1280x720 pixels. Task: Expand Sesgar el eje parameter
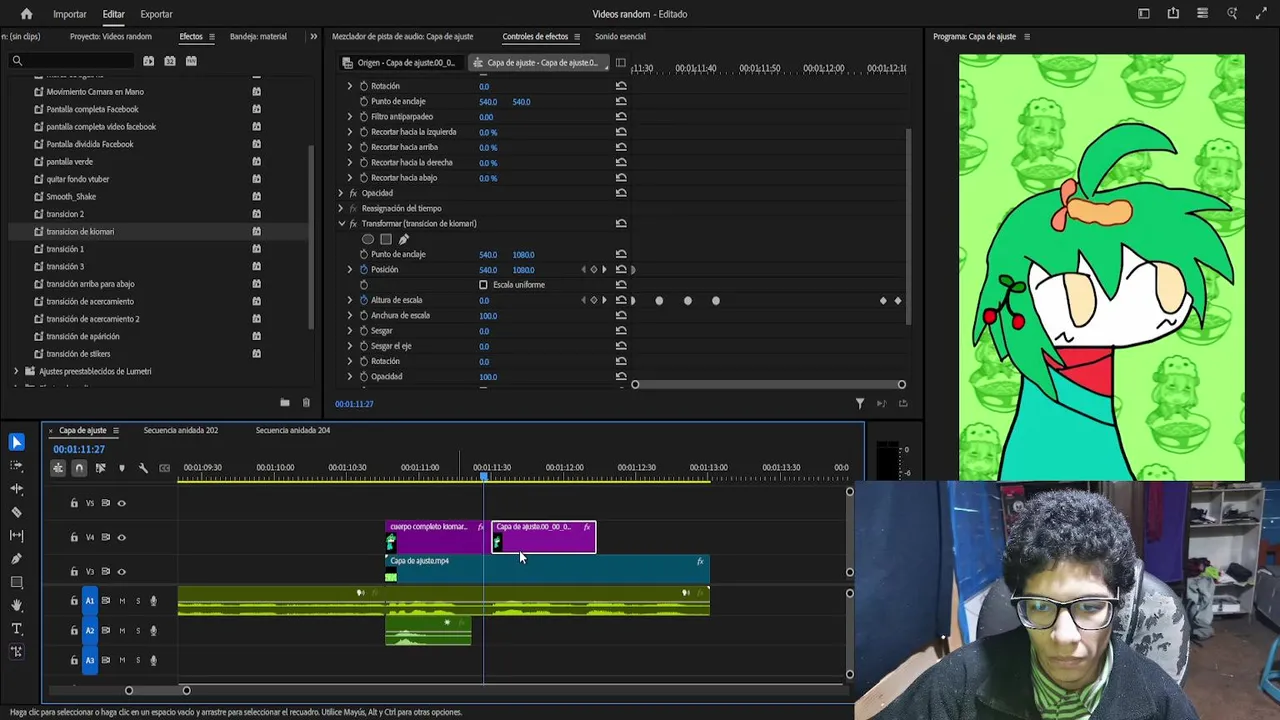[350, 346]
